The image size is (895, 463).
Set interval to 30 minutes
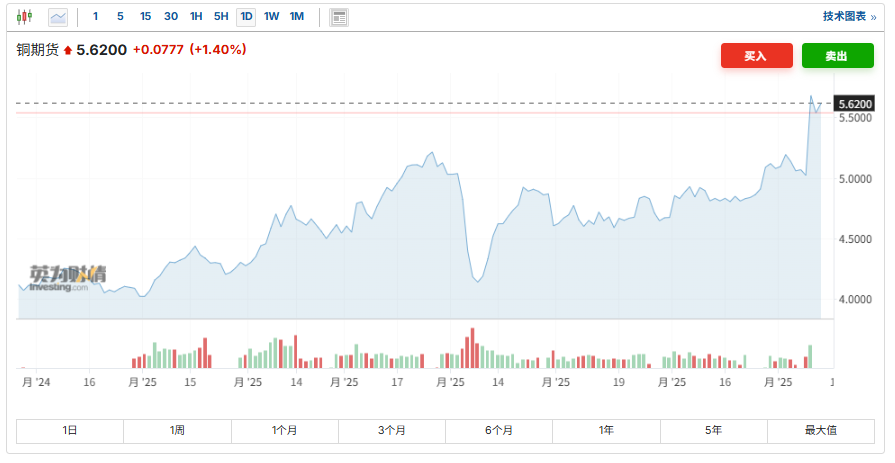[x=171, y=17]
